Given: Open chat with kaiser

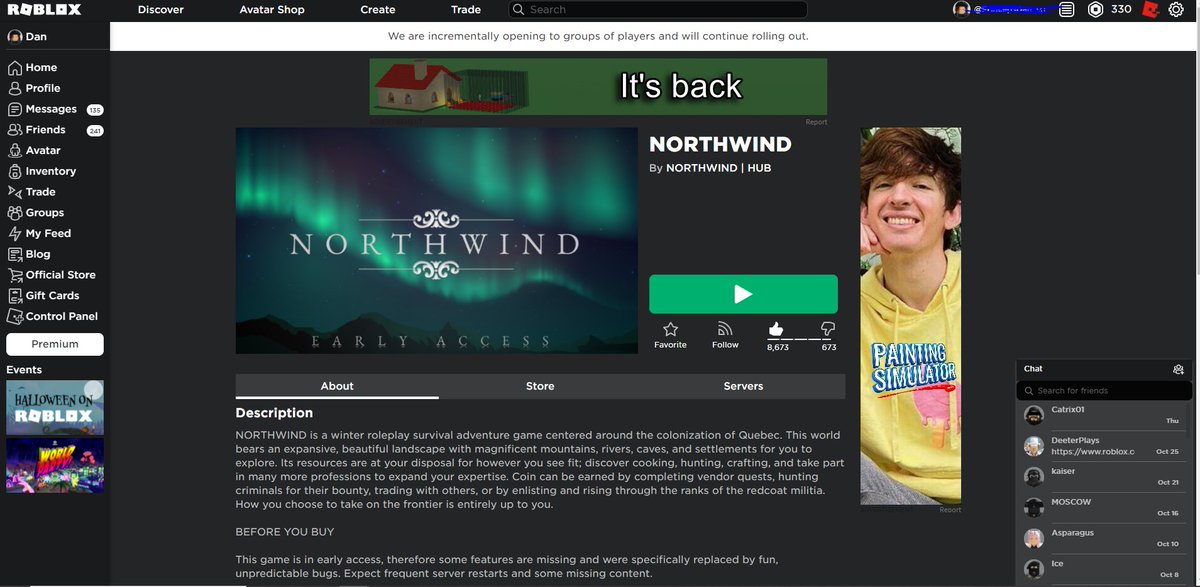Looking at the screenshot, I should [1104, 476].
